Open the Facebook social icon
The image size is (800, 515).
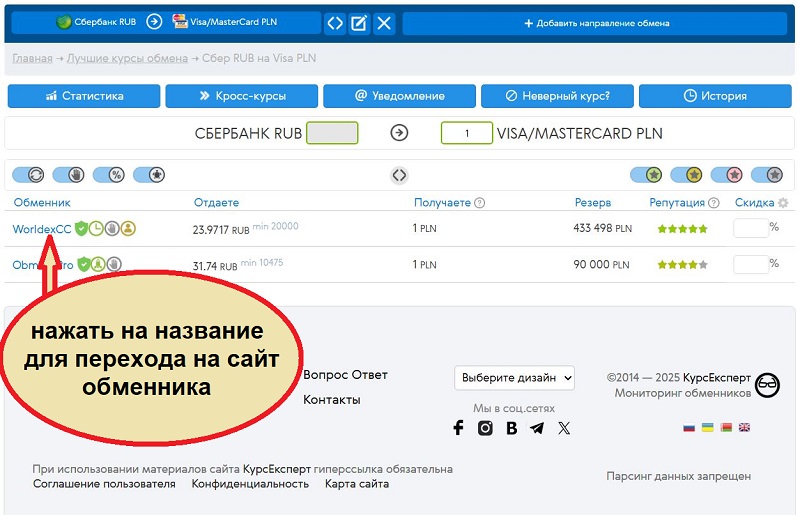(x=458, y=428)
